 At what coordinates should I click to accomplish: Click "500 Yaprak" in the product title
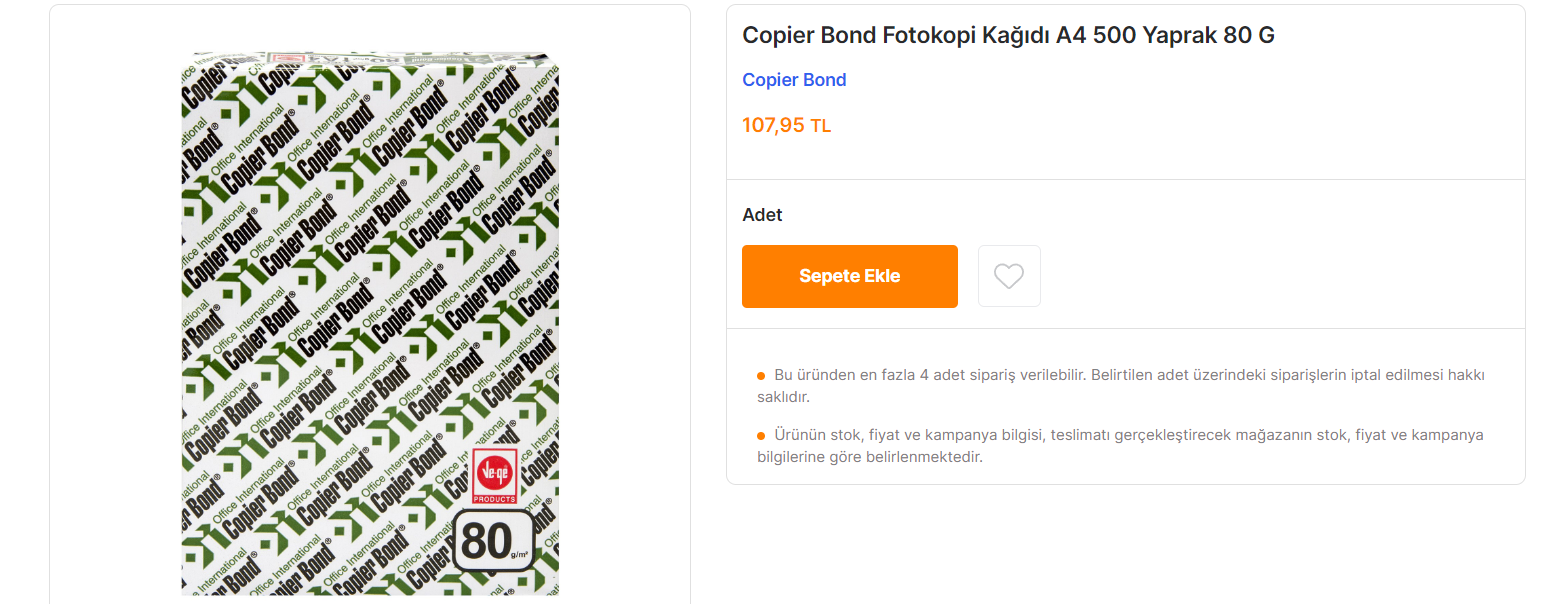pos(1155,36)
